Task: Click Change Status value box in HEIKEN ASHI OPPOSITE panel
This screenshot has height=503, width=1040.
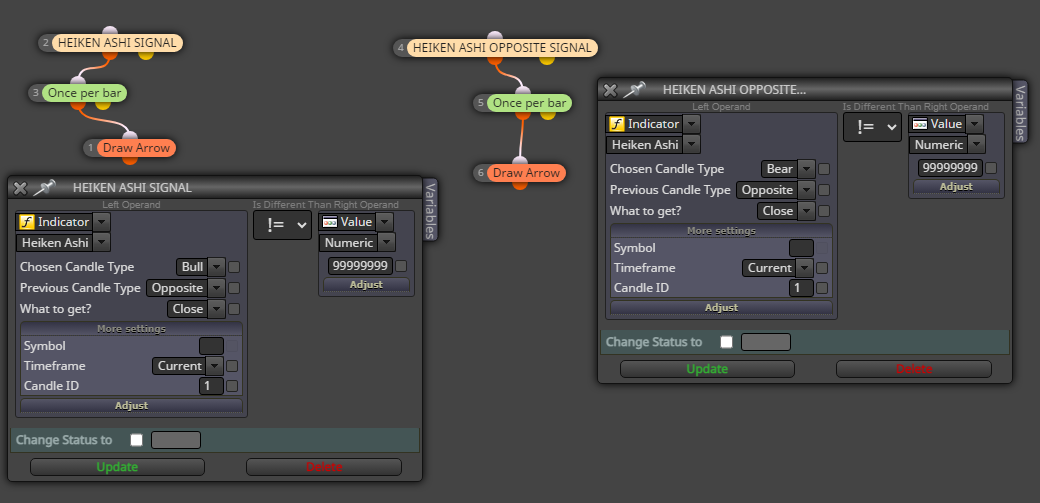Action: [x=766, y=342]
